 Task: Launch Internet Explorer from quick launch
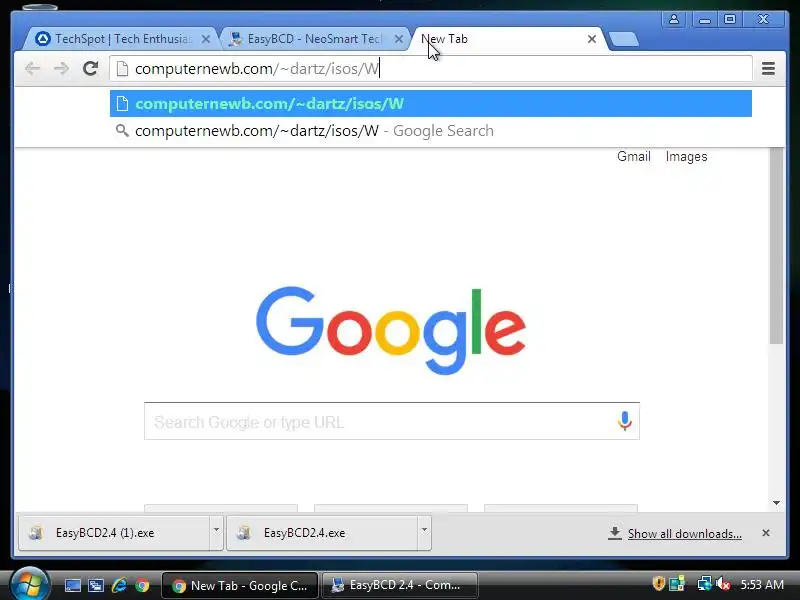click(x=119, y=585)
